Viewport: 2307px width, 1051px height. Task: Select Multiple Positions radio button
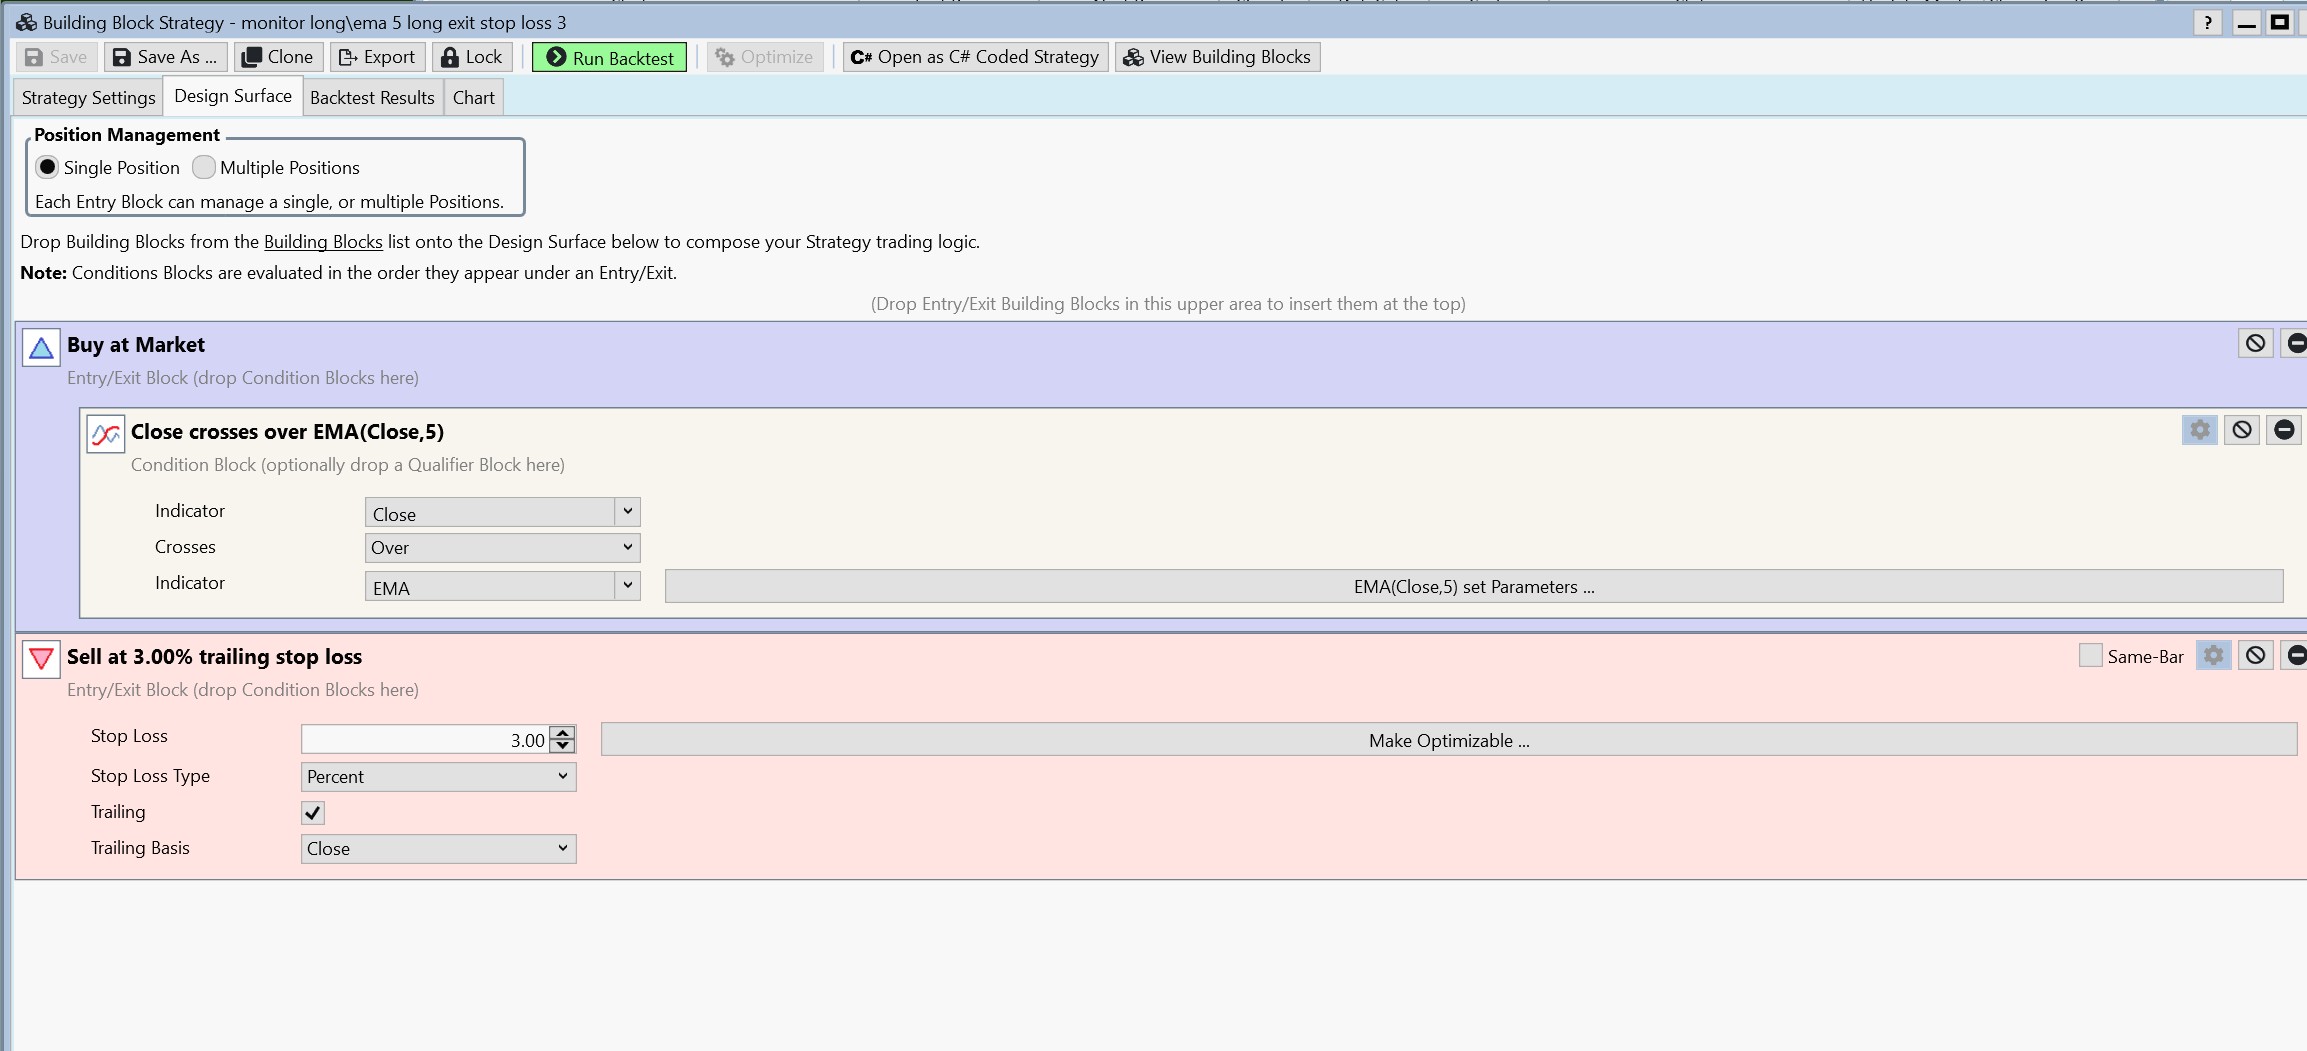point(204,167)
